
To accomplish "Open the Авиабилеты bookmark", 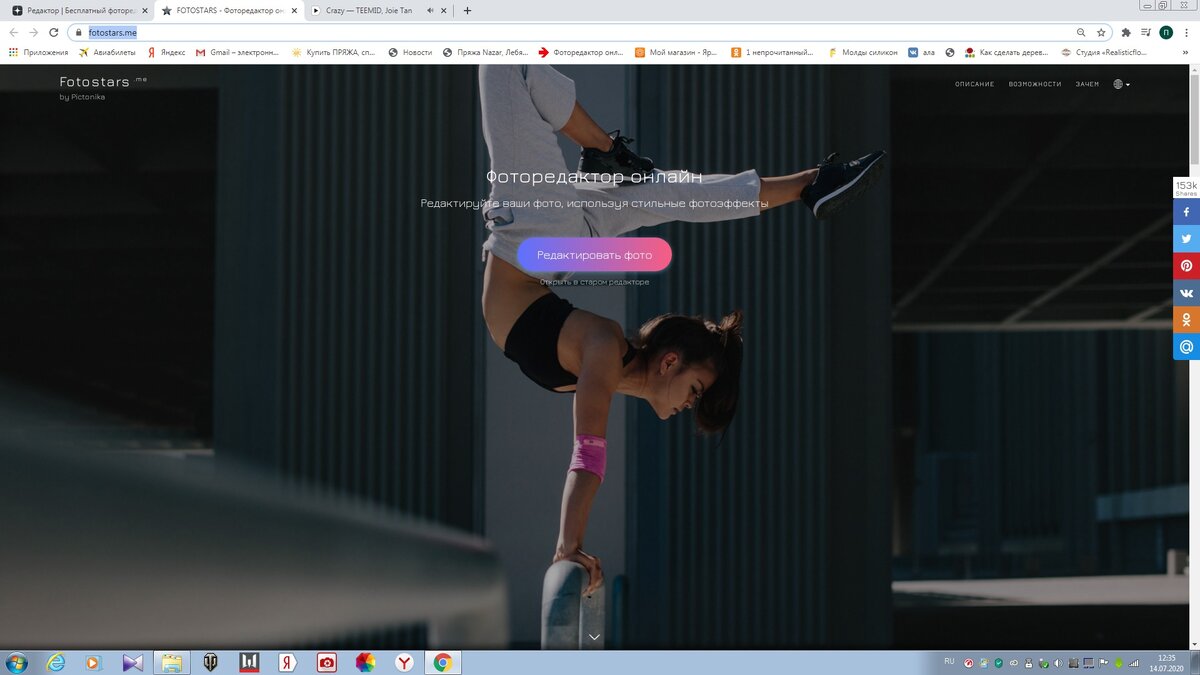I will point(107,52).
